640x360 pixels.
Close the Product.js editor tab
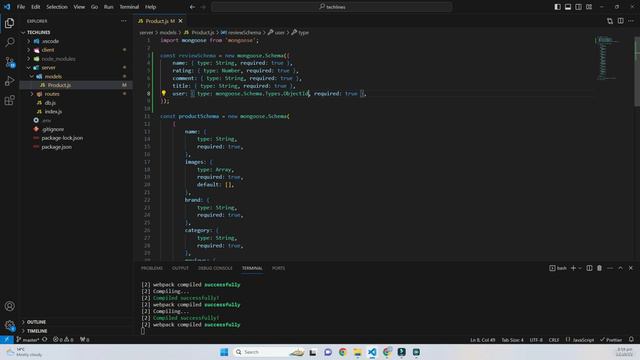(x=180, y=21)
